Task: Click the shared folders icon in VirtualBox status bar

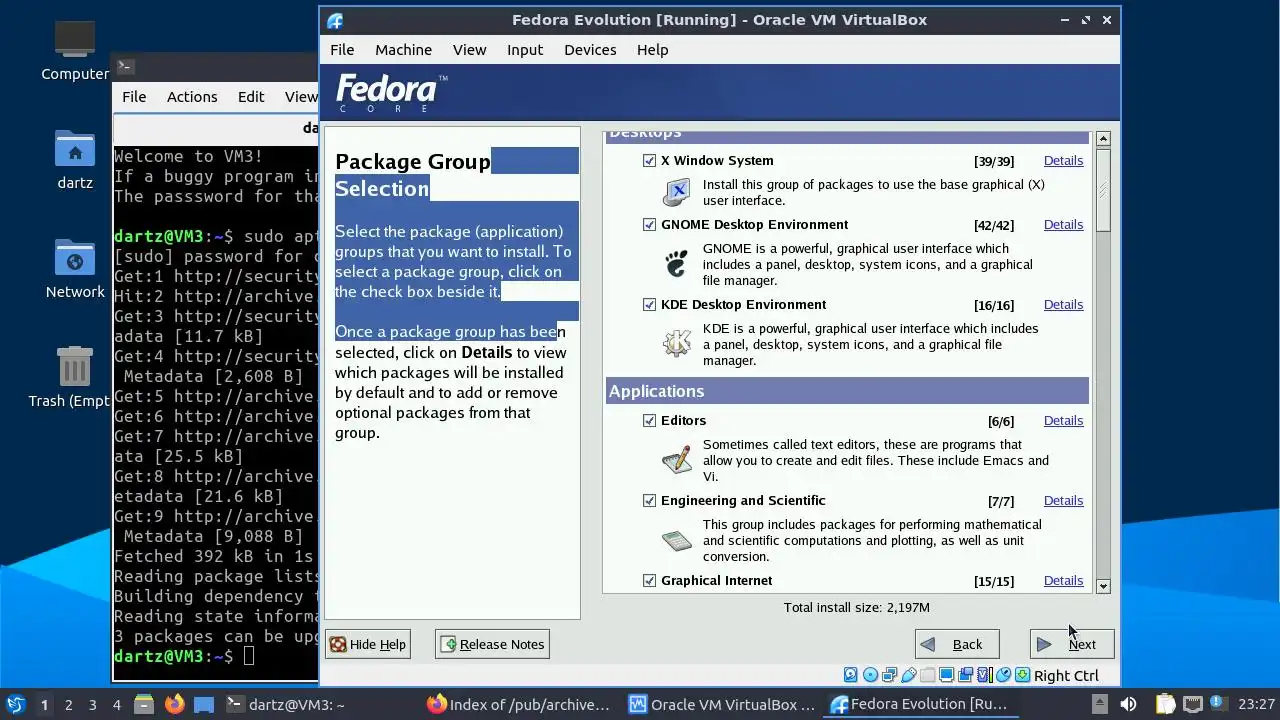Action: coord(927,675)
